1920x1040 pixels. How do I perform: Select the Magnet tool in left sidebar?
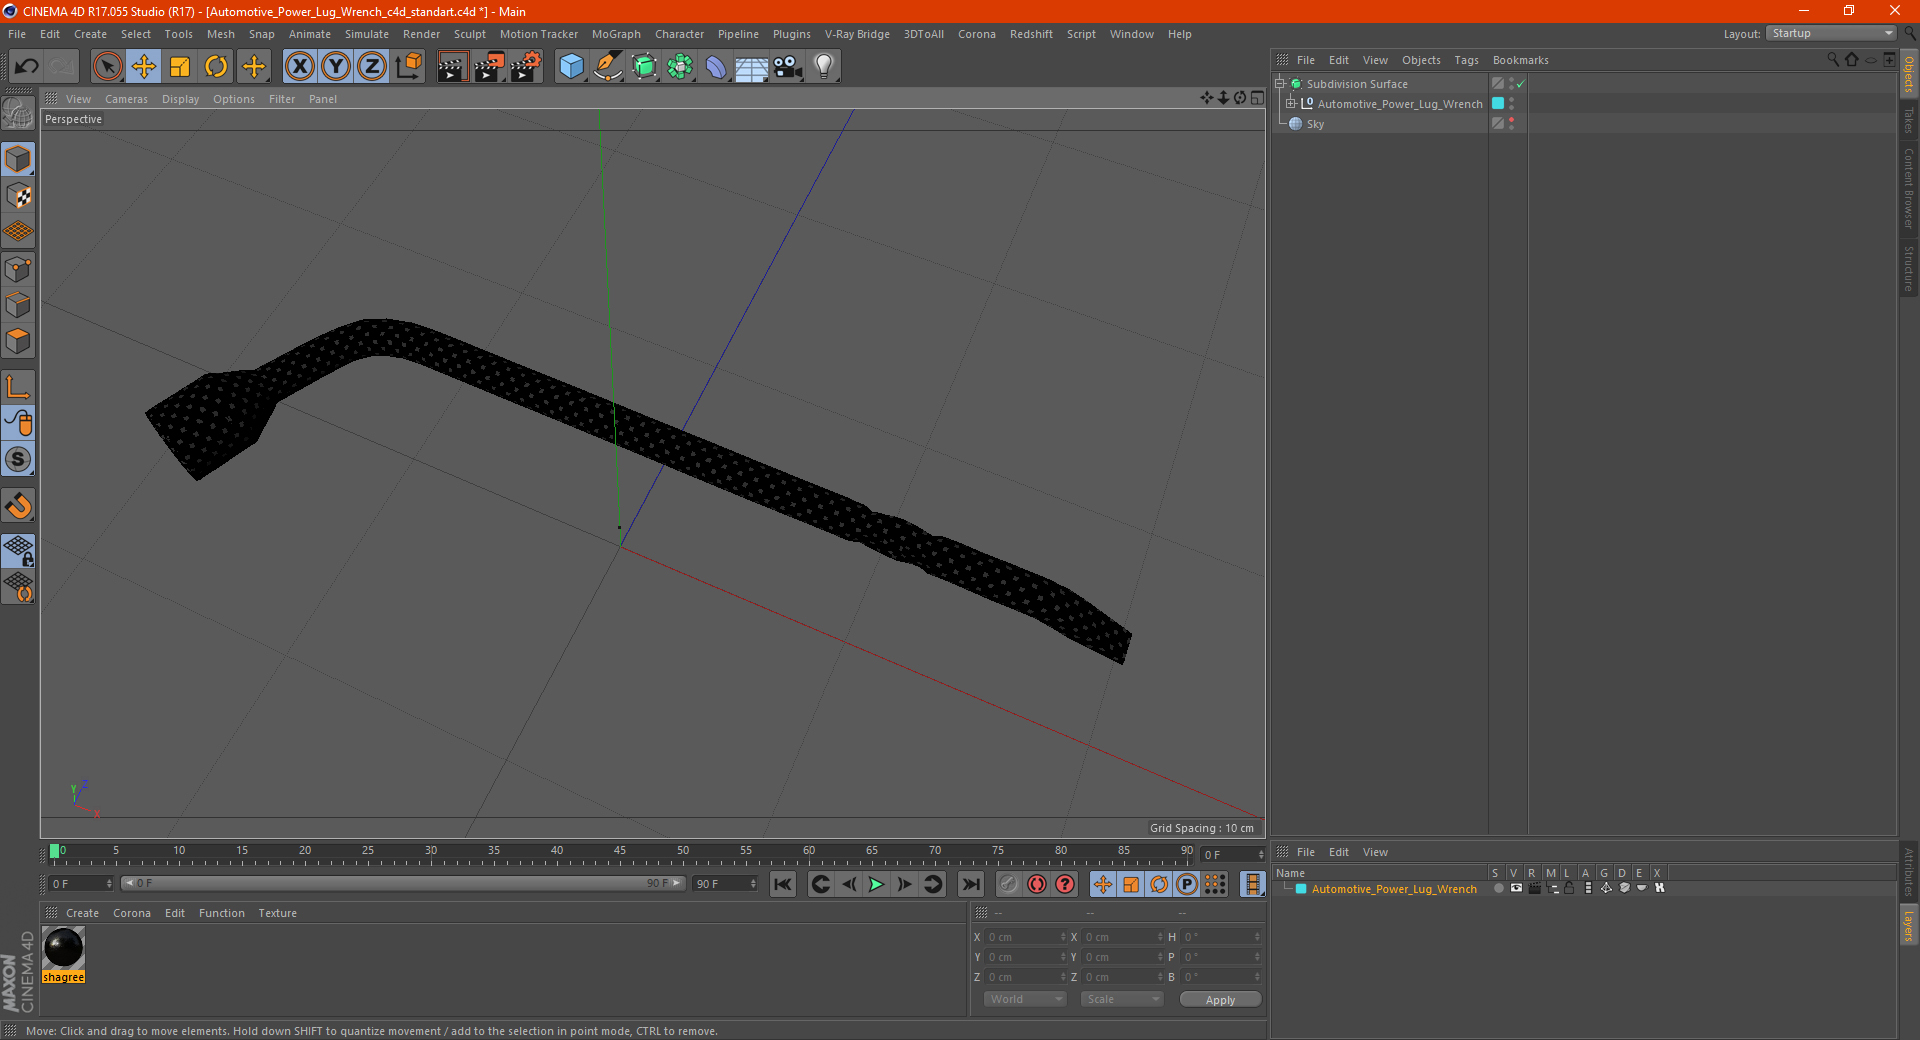click(x=18, y=506)
